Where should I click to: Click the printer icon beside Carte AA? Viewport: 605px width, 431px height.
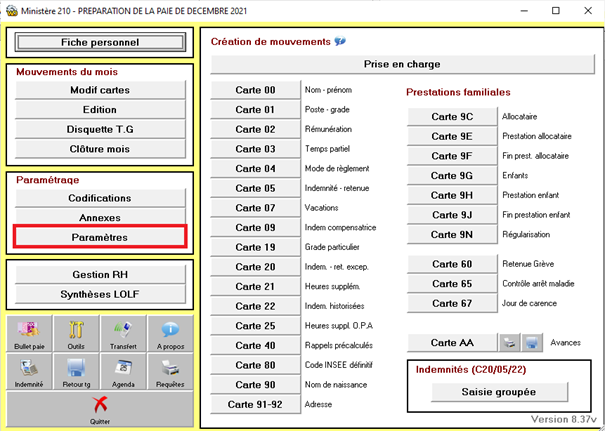point(509,344)
